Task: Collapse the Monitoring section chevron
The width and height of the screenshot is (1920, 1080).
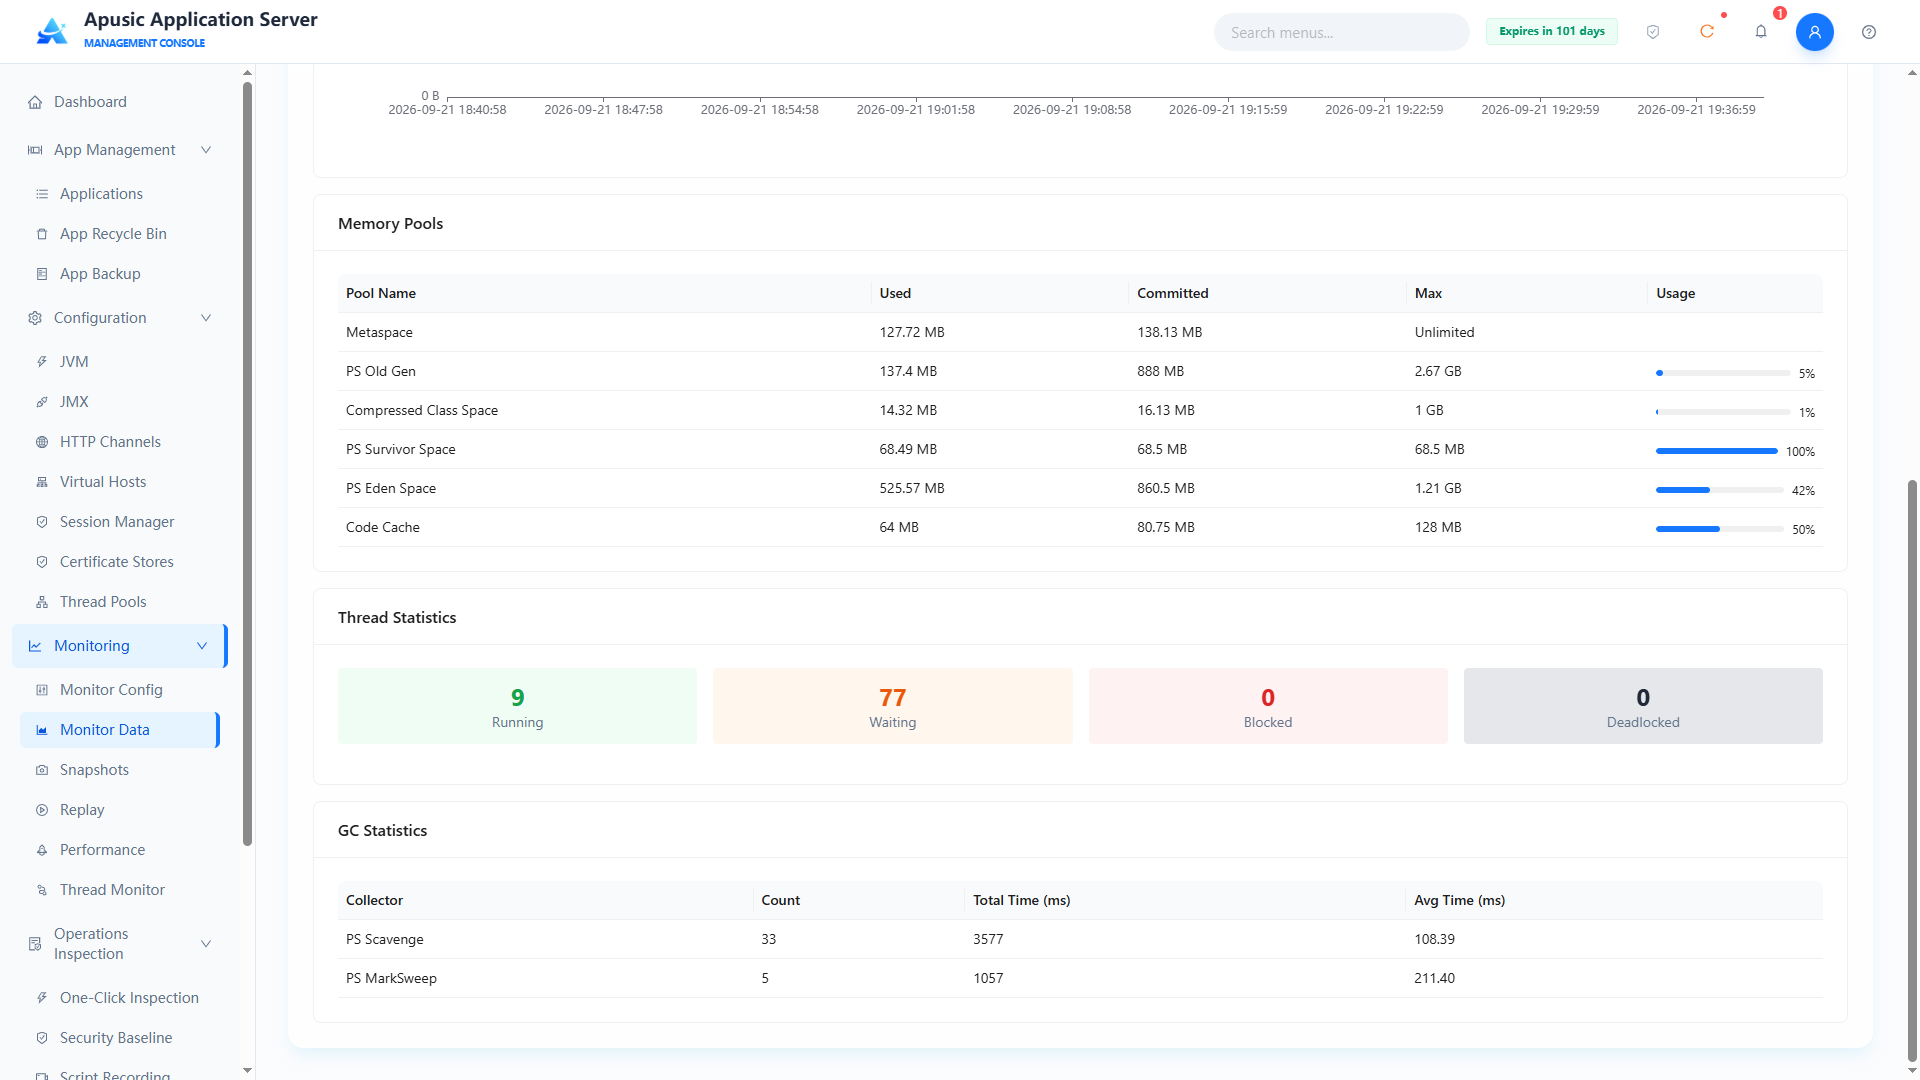Action: 202,646
